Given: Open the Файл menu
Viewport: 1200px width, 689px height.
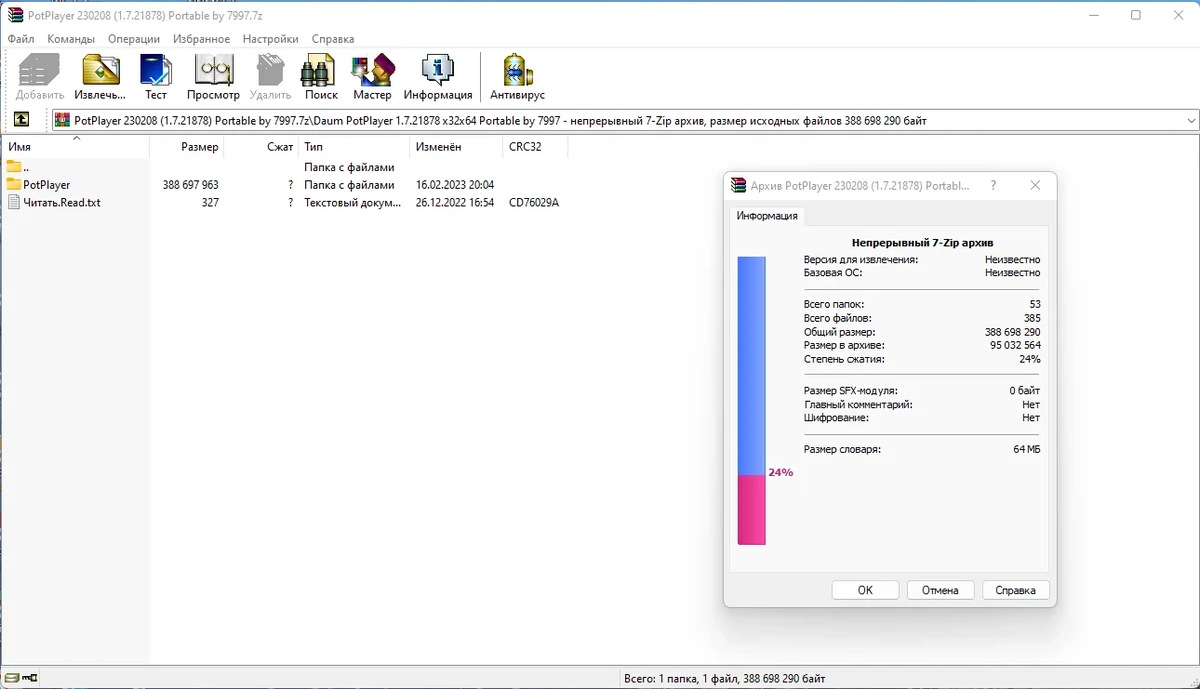Looking at the screenshot, I should [x=21, y=39].
